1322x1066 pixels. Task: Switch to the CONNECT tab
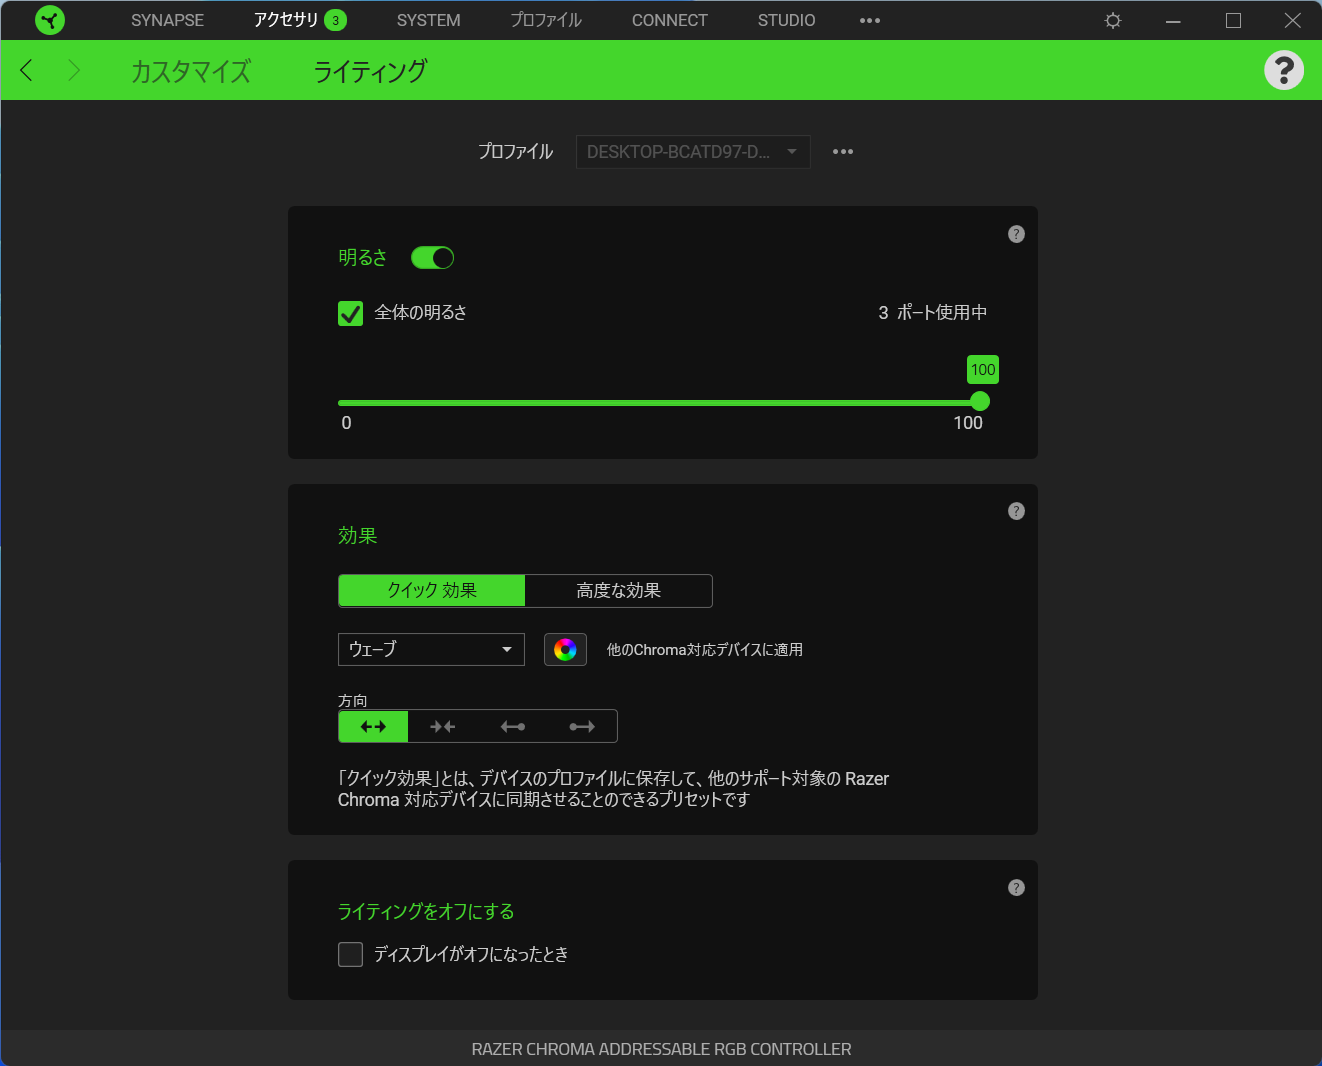[x=670, y=20]
